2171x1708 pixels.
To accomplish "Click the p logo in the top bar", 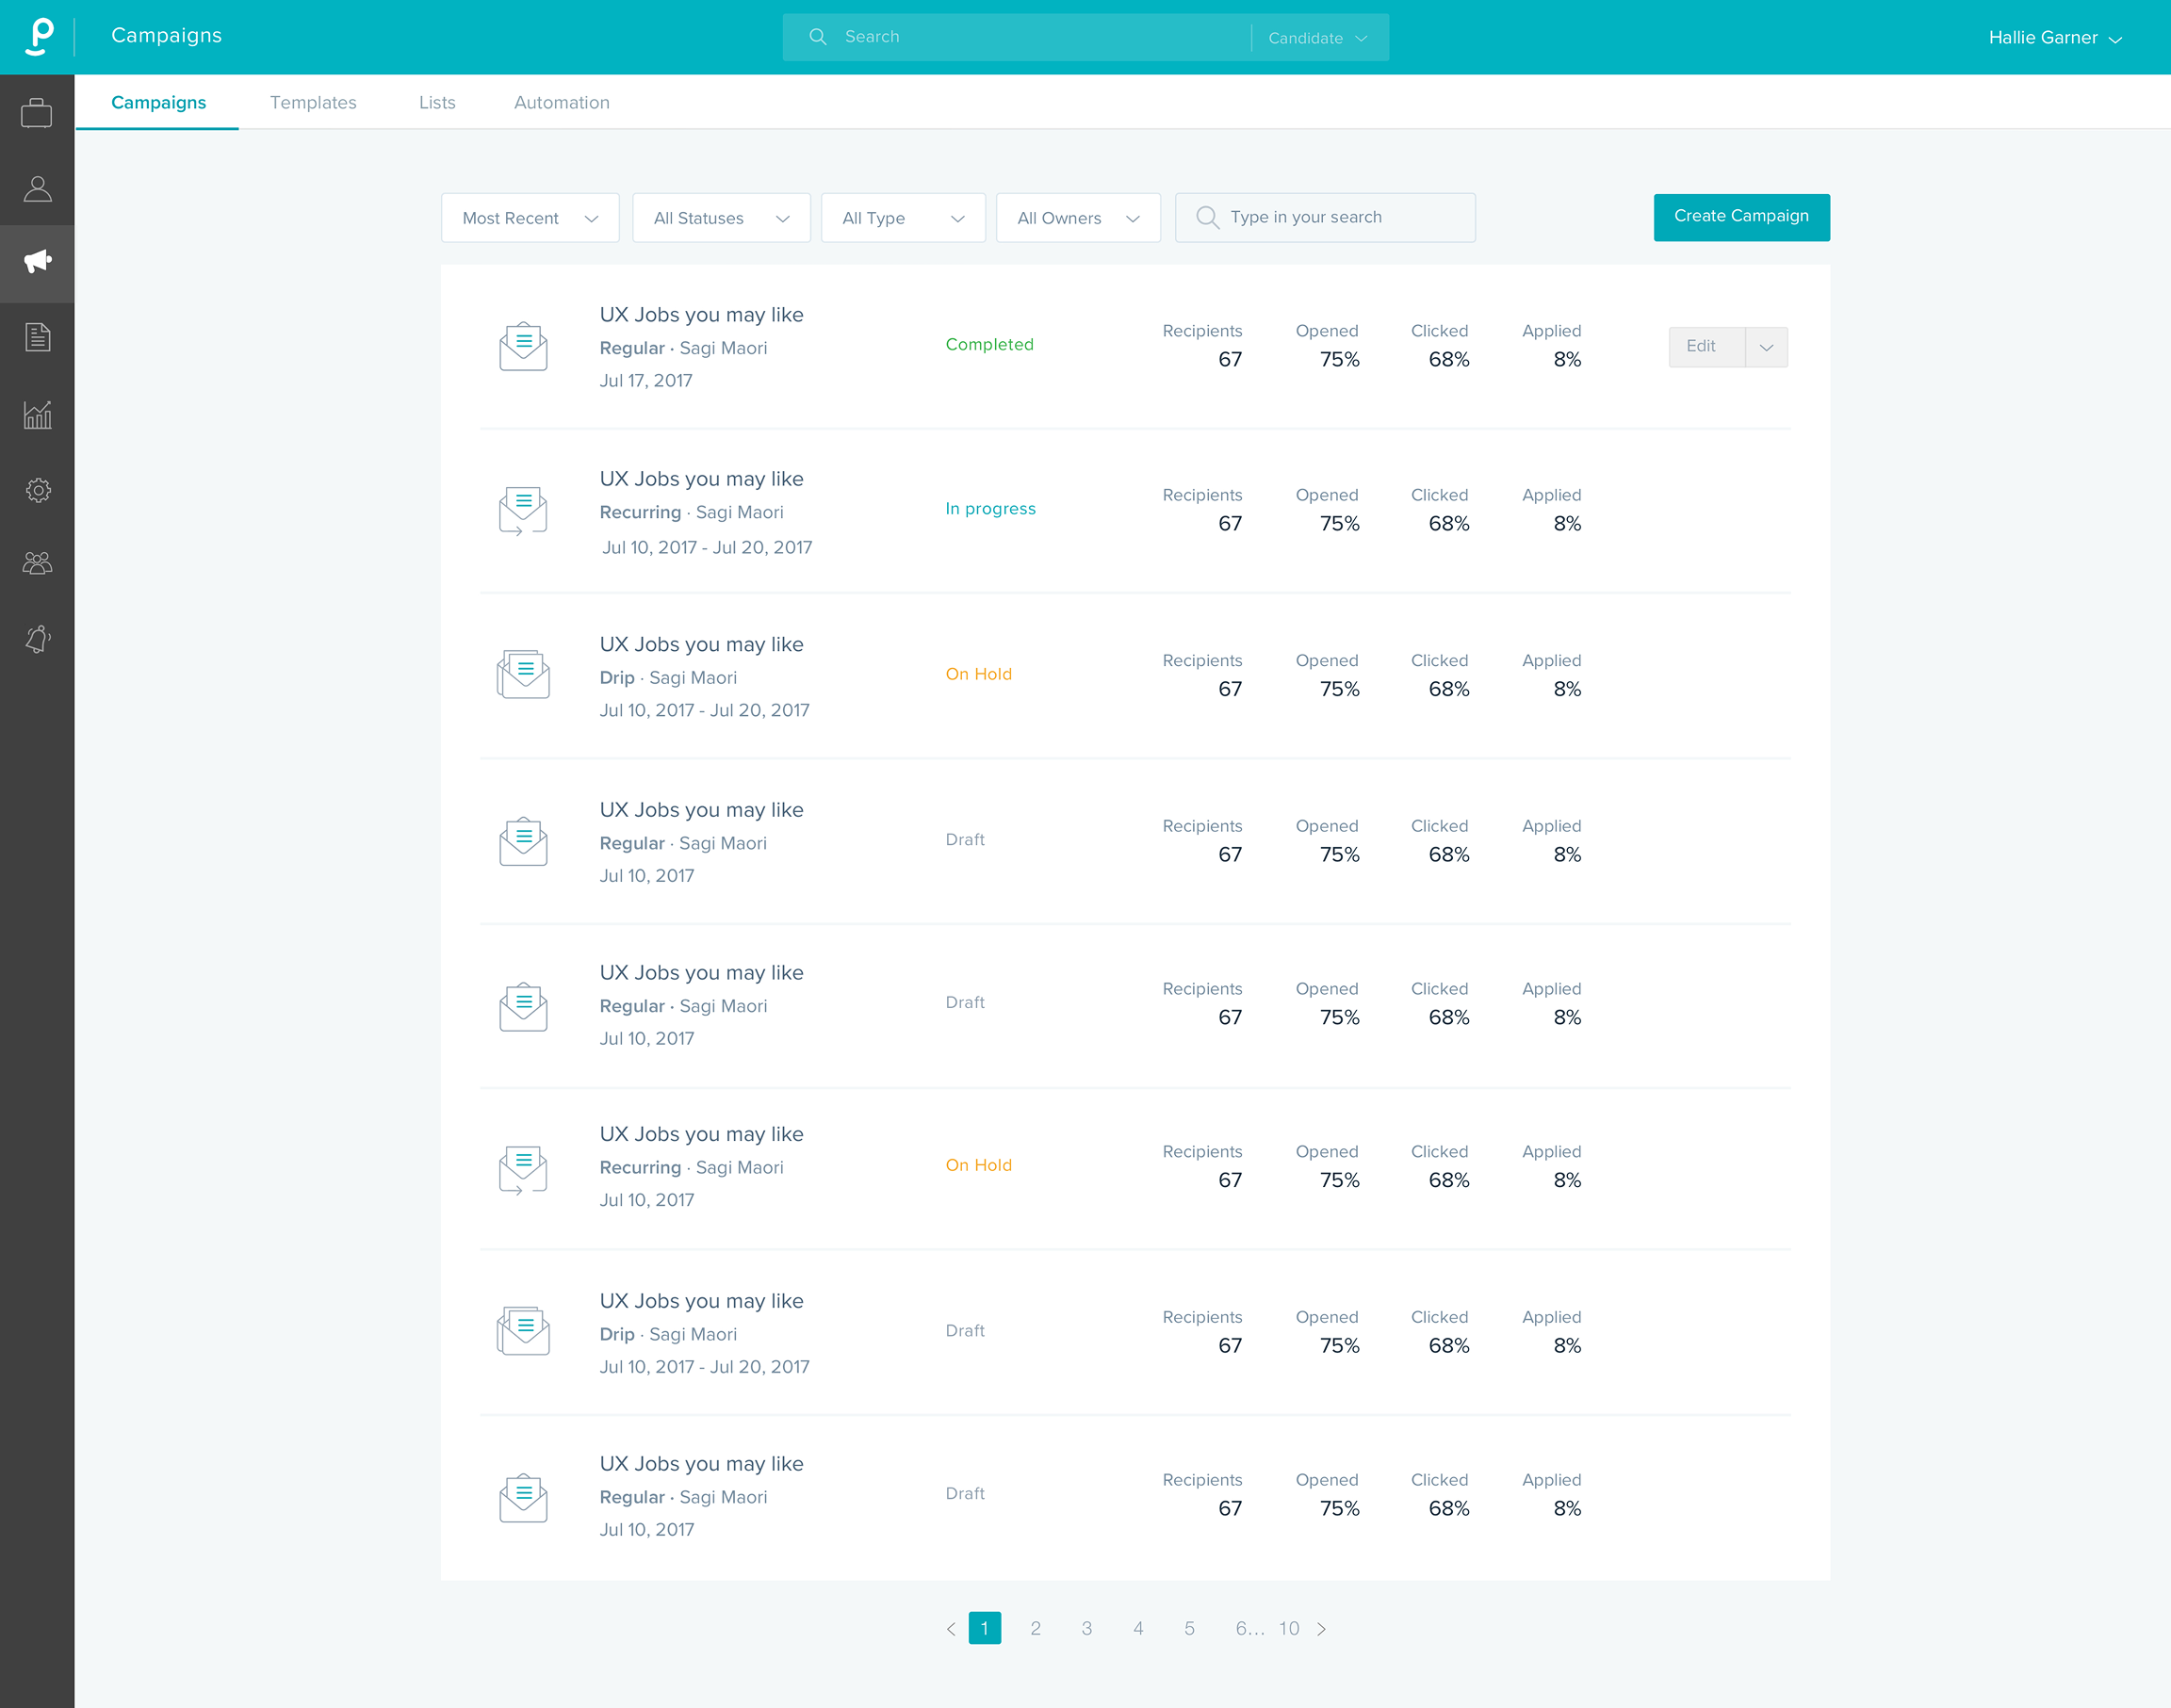I will click(x=39, y=37).
